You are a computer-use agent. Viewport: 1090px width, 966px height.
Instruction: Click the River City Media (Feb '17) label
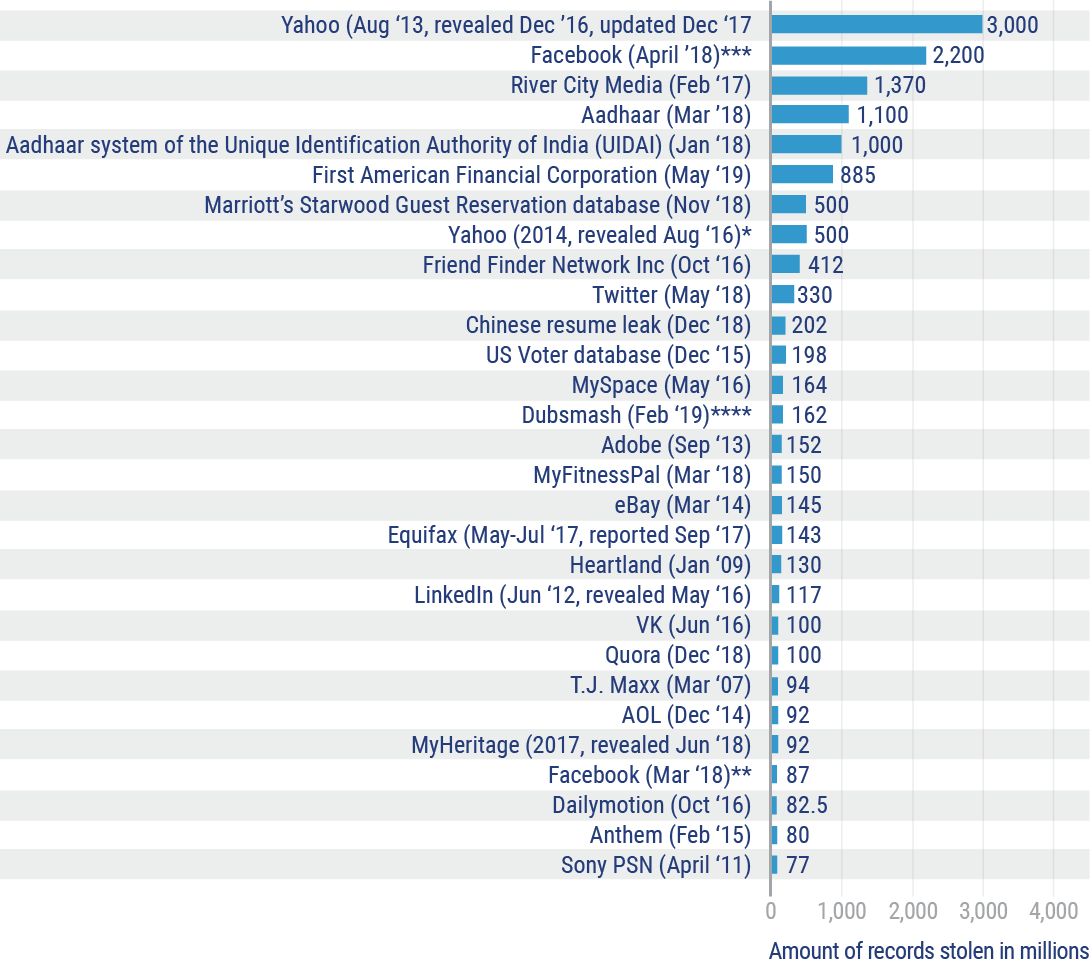[631, 85]
